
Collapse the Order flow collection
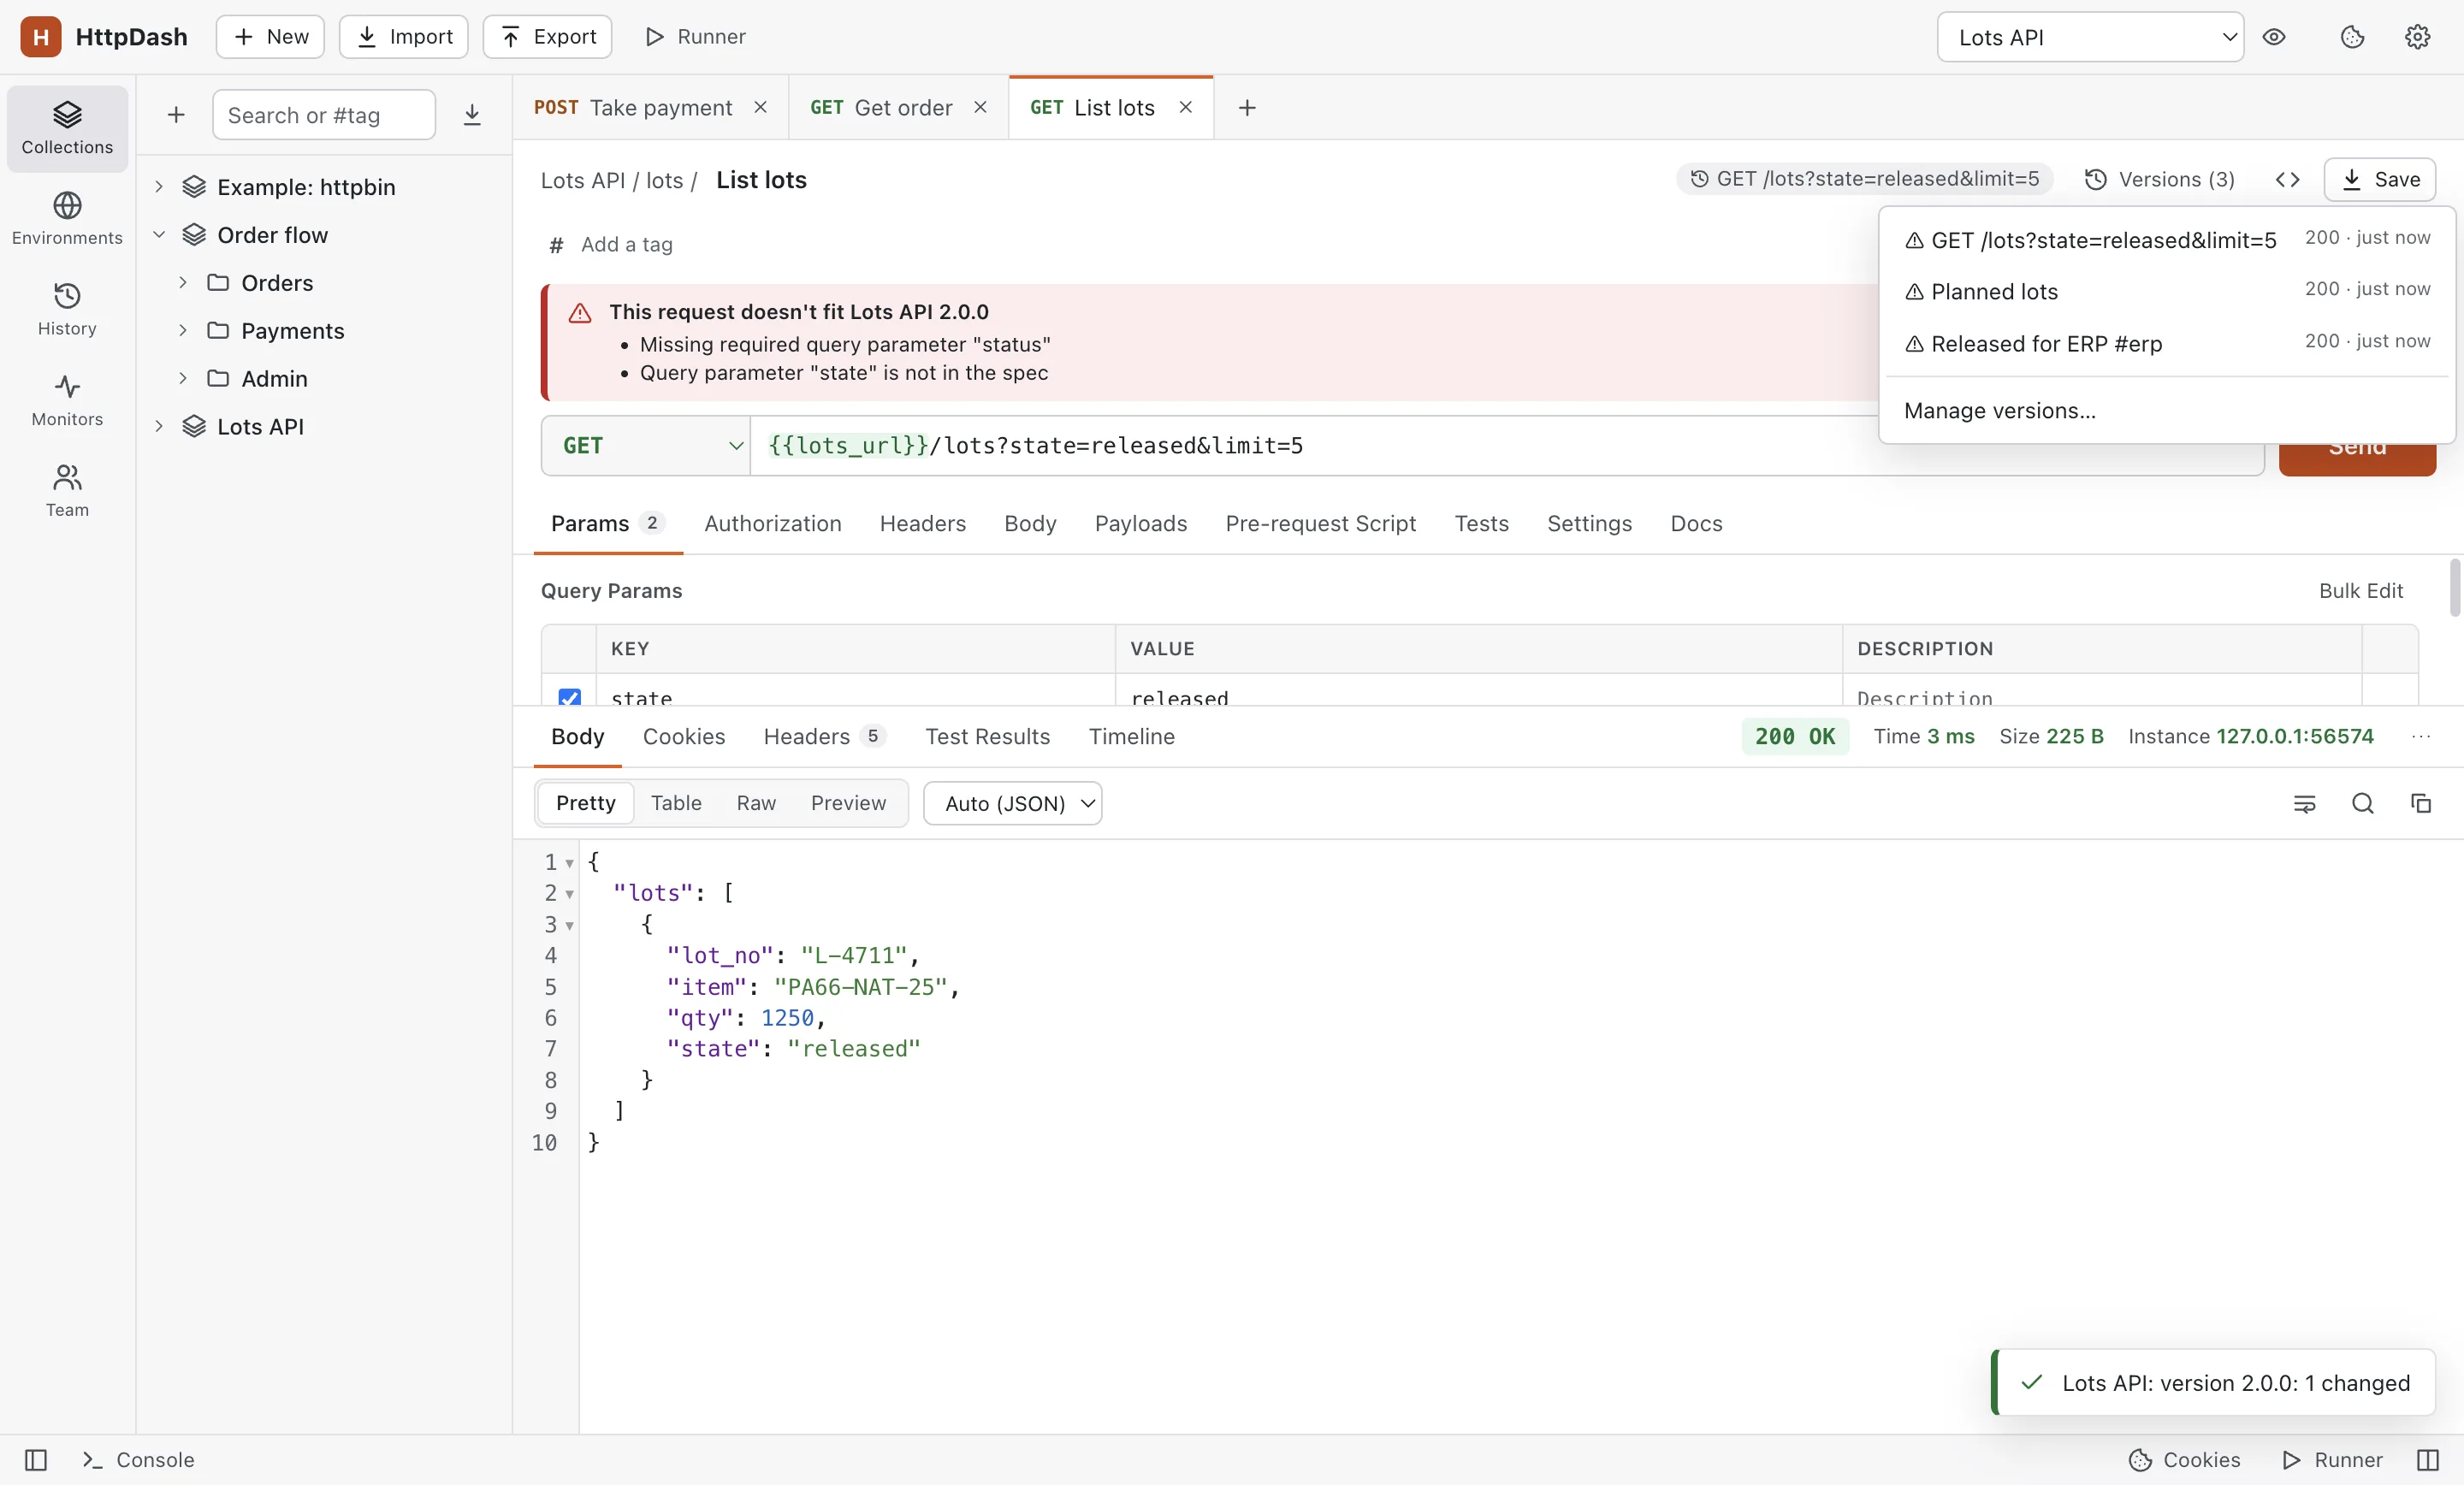[x=158, y=235]
